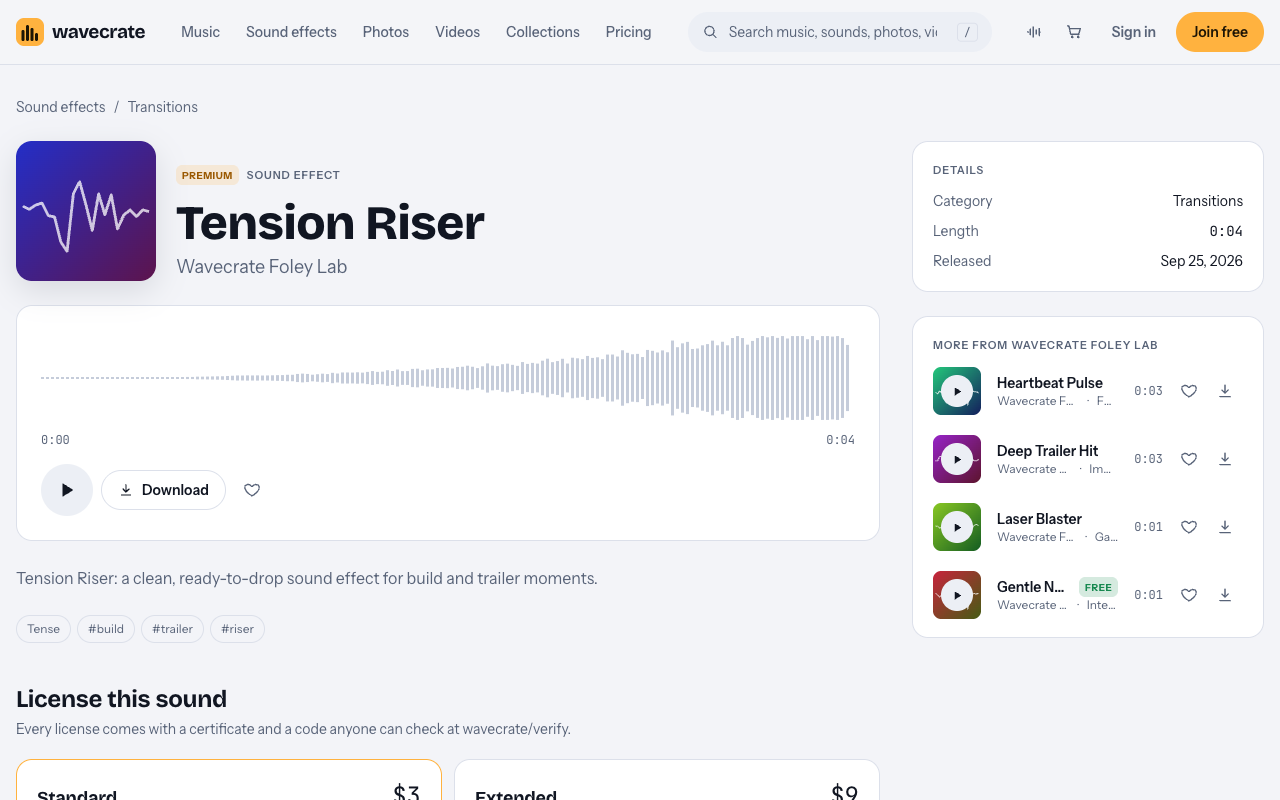Open the Transitions breadcrumb link

[163, 107]
